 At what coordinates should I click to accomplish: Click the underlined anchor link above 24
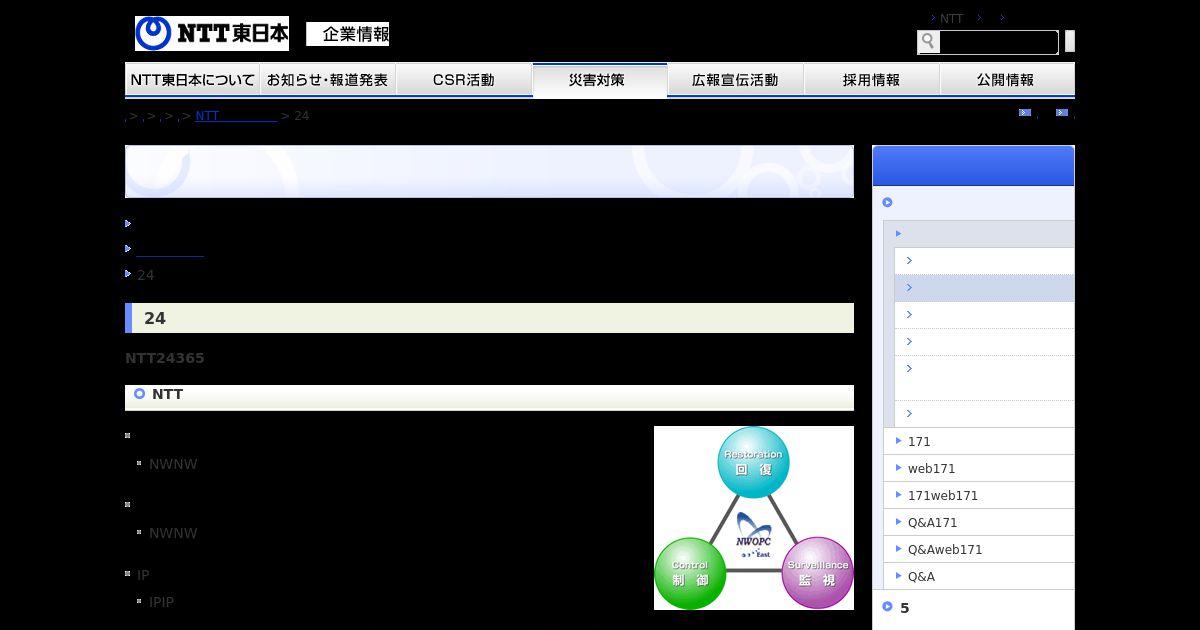[x=170, y=249]
